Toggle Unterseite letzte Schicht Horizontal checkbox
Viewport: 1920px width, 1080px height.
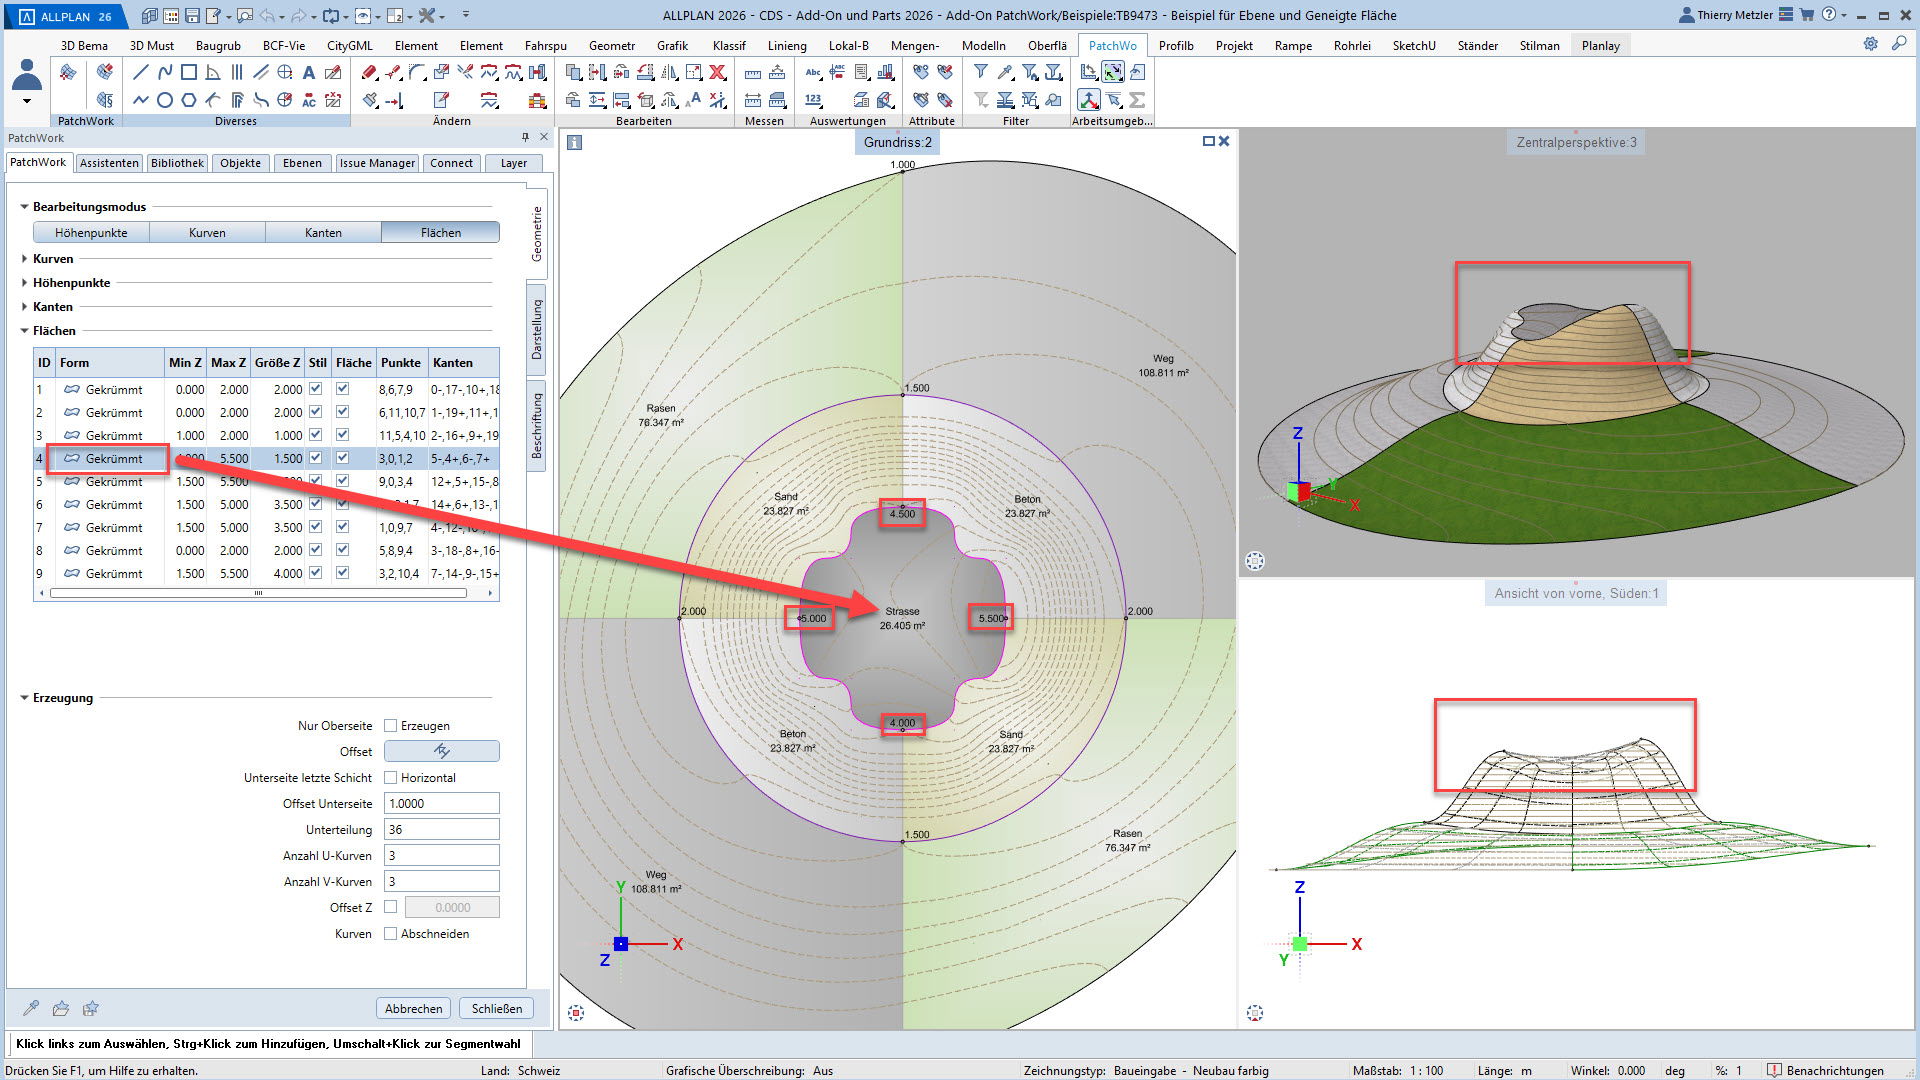coord(391,778)
